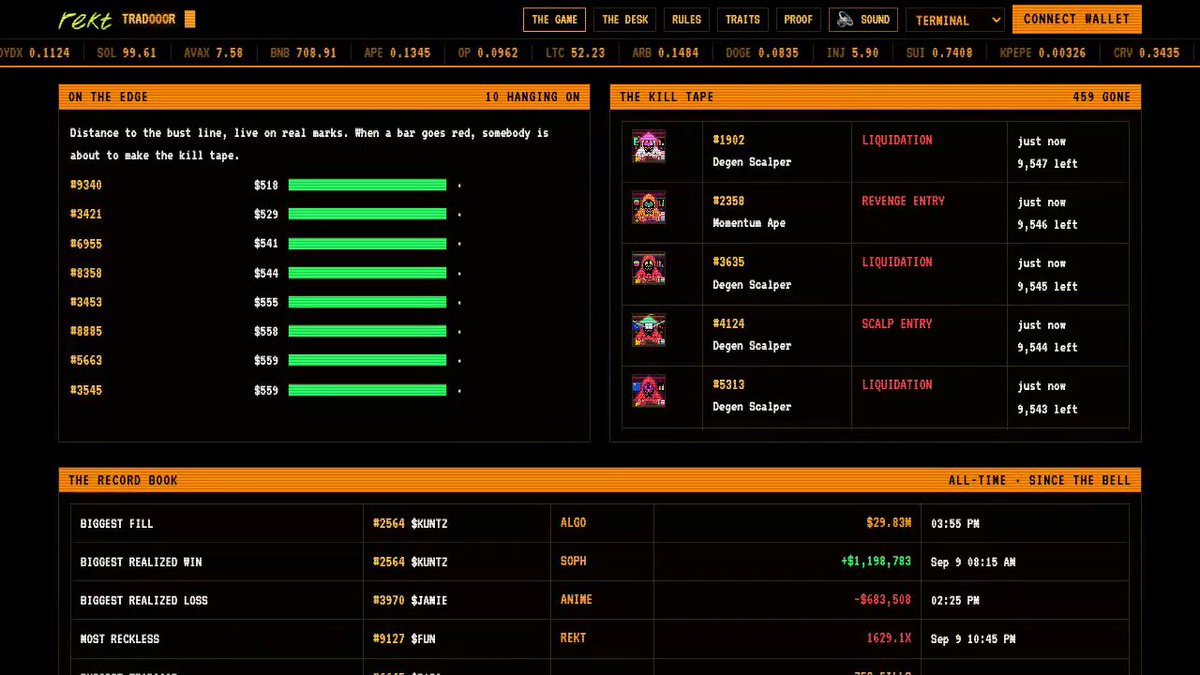
Task: Click the rekt logo
Action: [85, 19]
